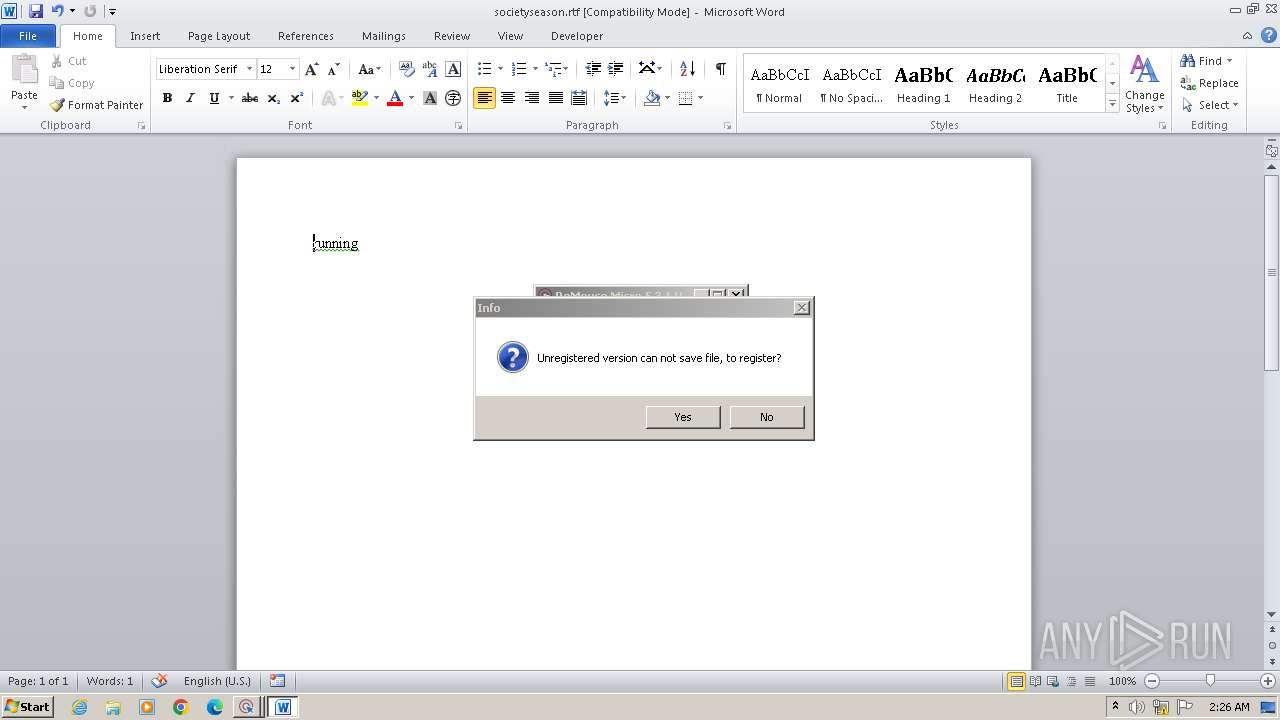Viewport: 1280px width, 720px height.
Task: Apply the Heading 1 style
Action: tap(923, 84)
